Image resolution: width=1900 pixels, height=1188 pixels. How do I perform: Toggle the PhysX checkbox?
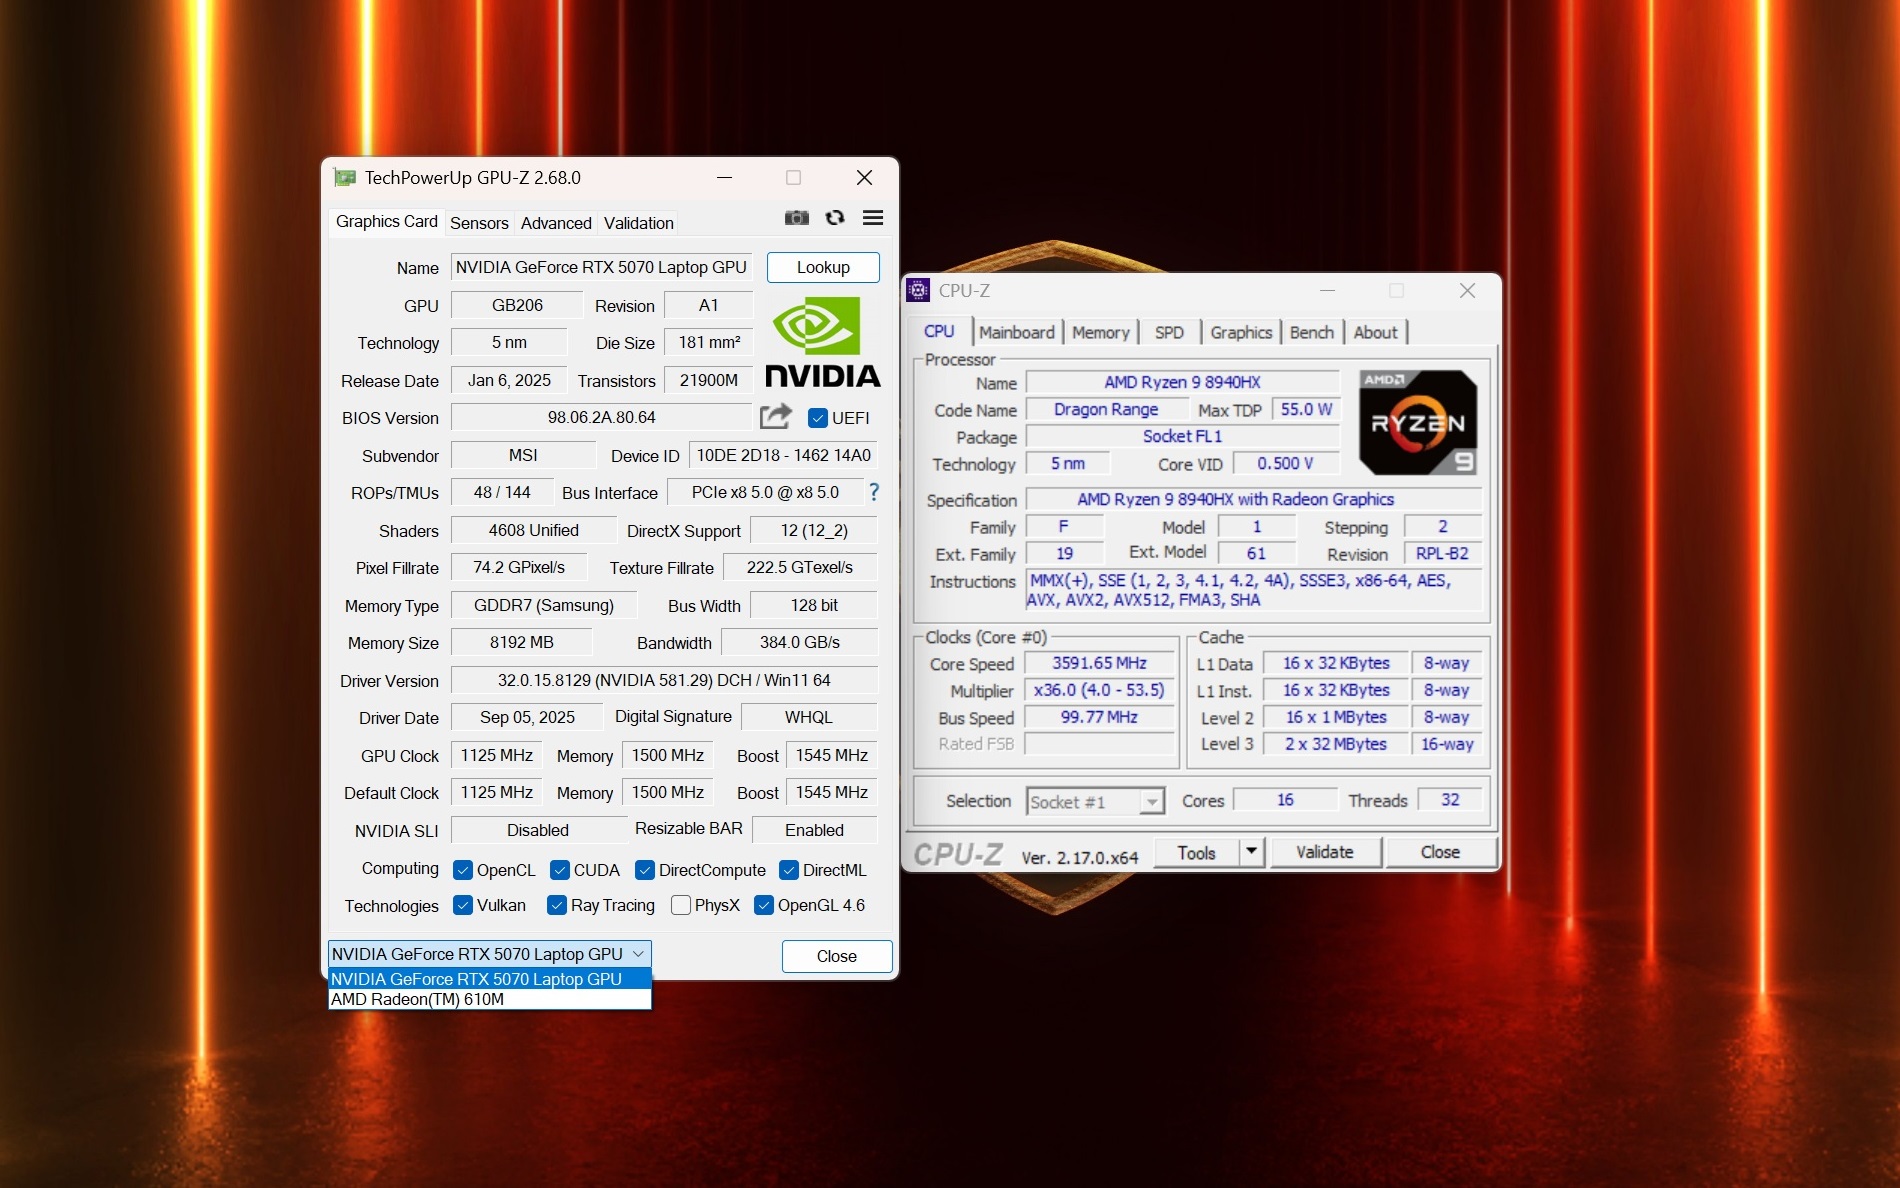click(x=681, y=905)
